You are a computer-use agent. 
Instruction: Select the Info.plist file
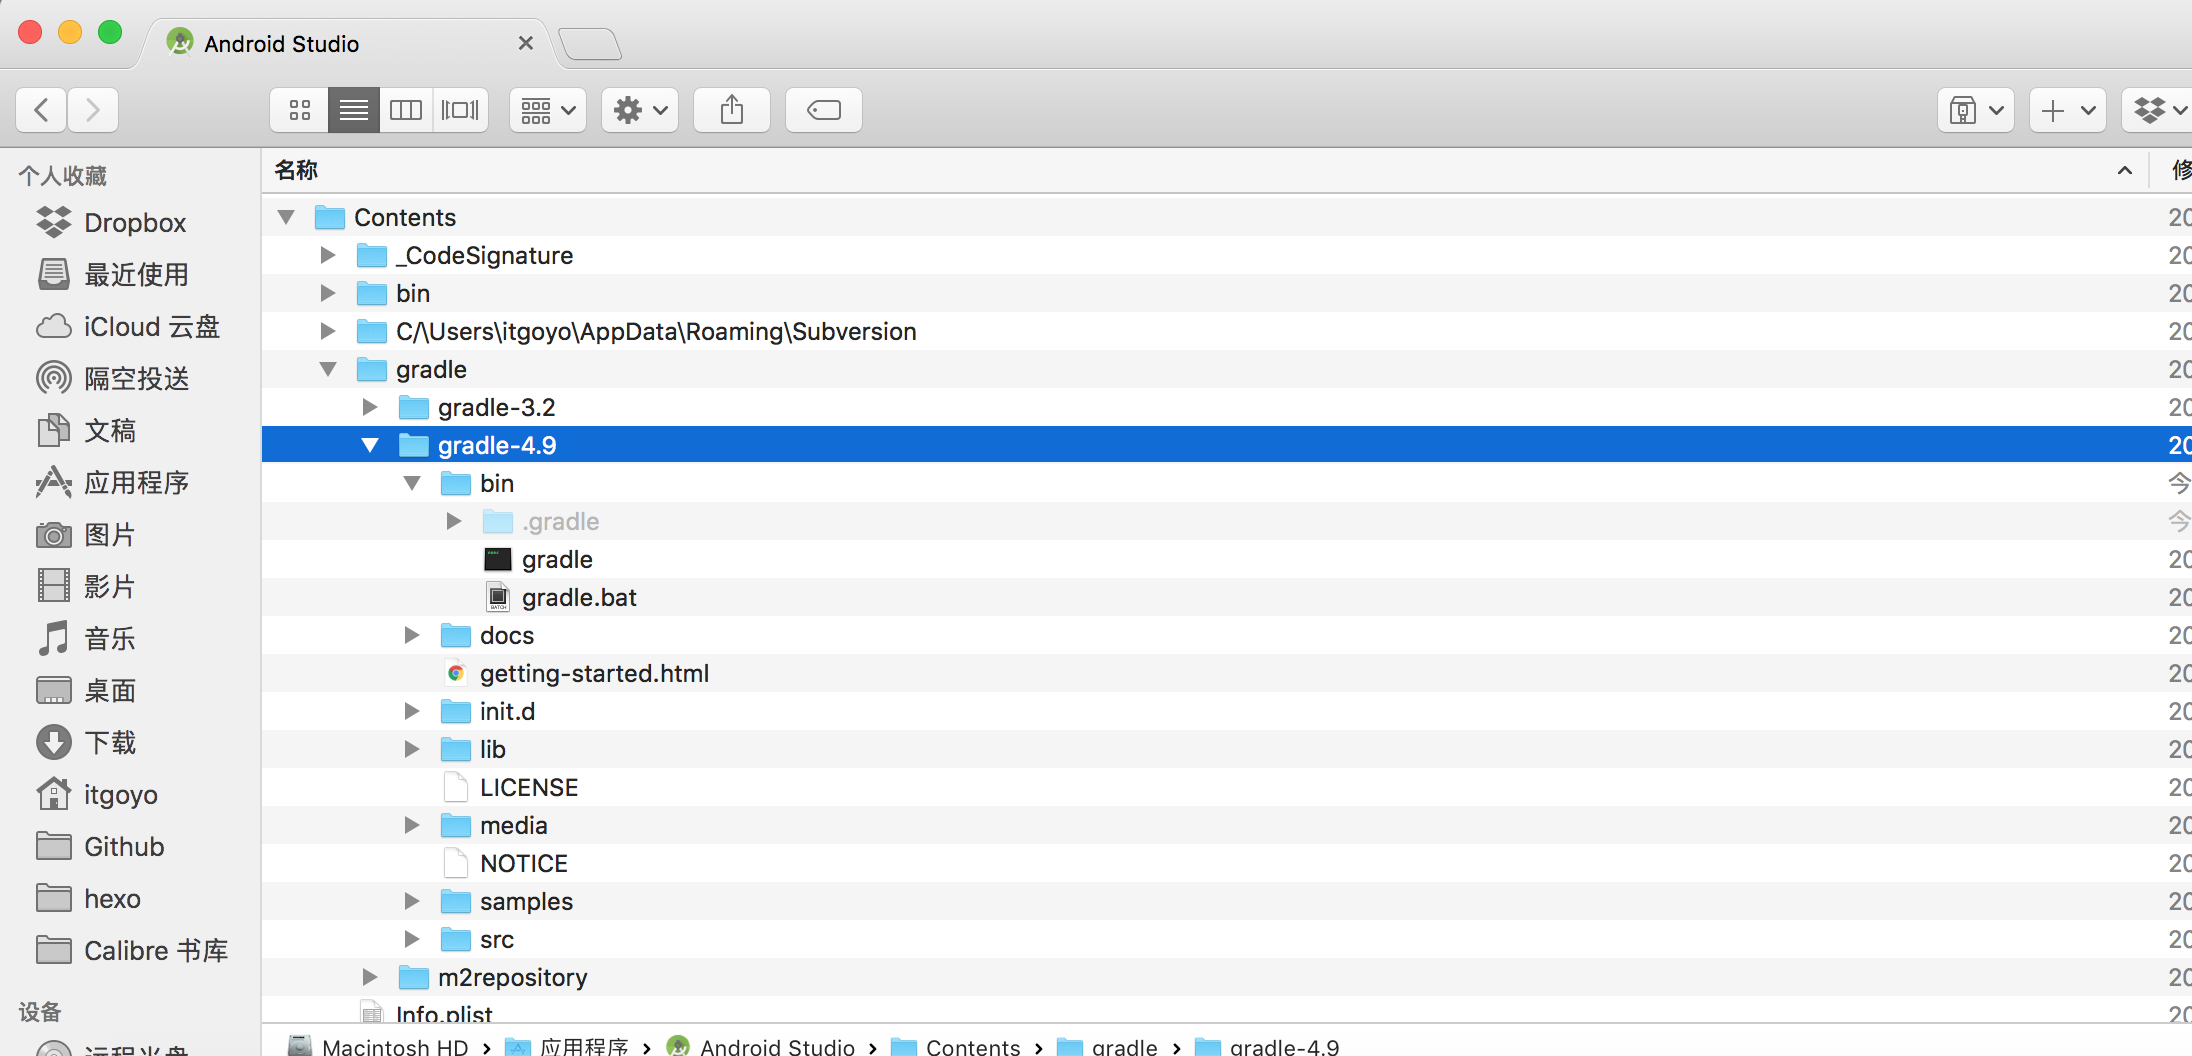1227,1011
